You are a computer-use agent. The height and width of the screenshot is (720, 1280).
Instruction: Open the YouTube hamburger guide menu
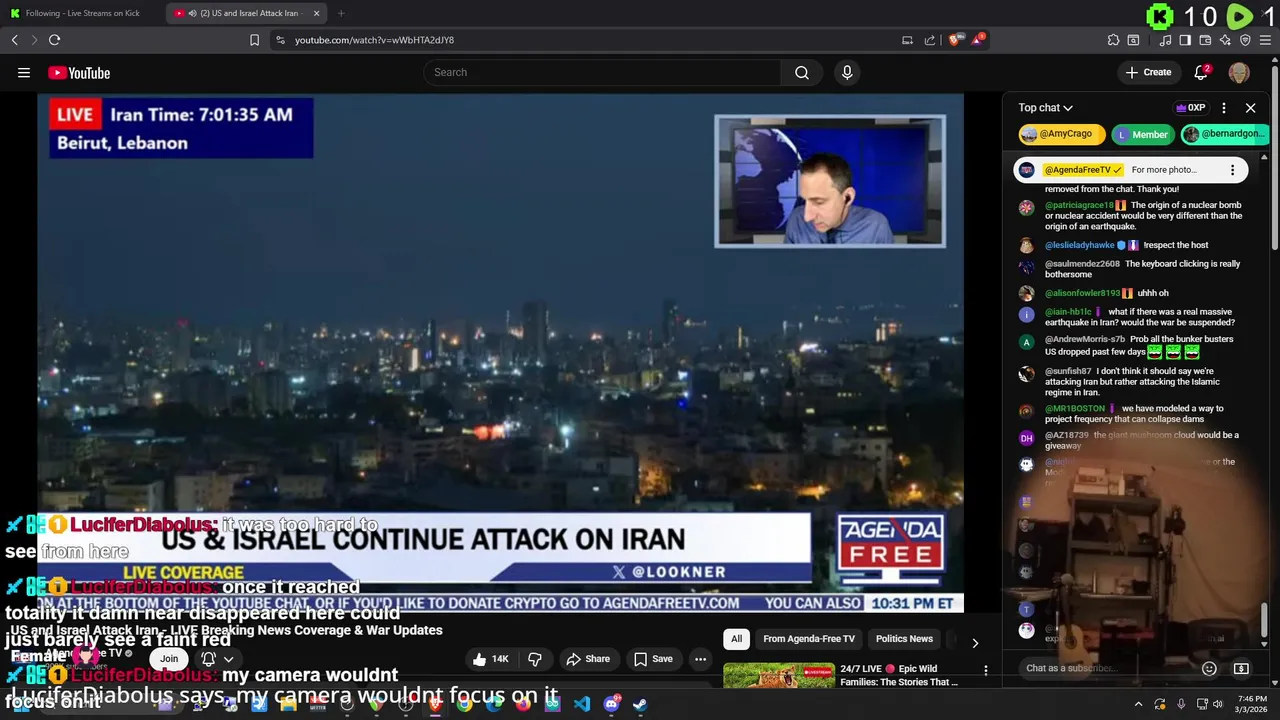24,72
